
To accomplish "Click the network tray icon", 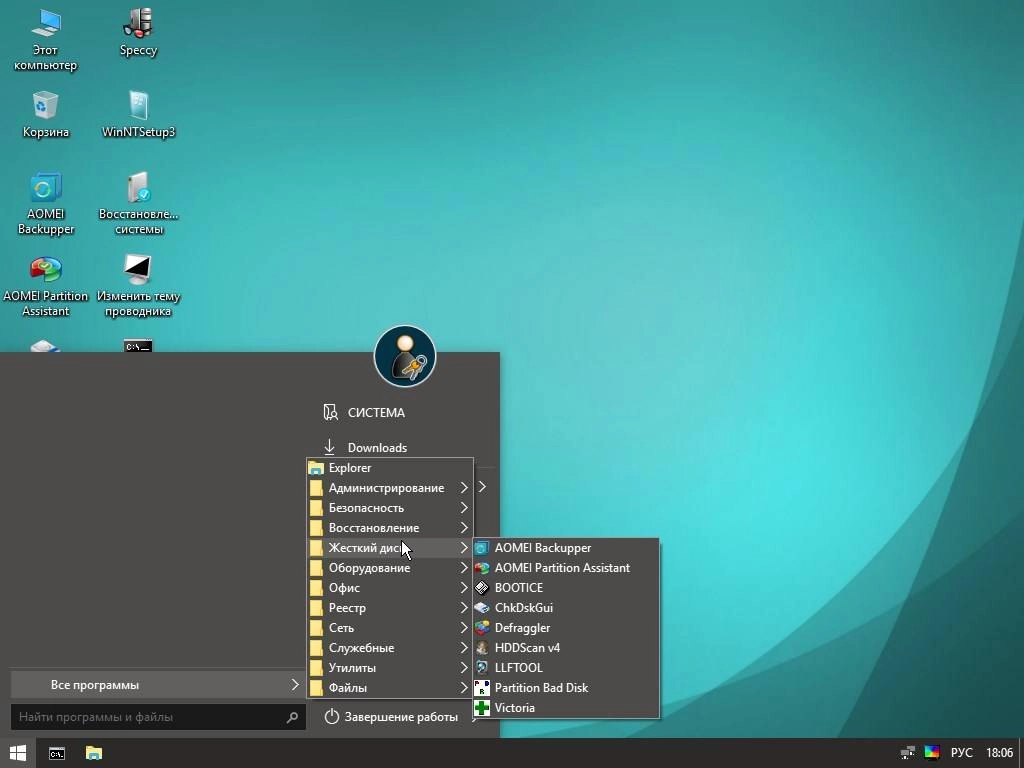I will tap(907, 753).
